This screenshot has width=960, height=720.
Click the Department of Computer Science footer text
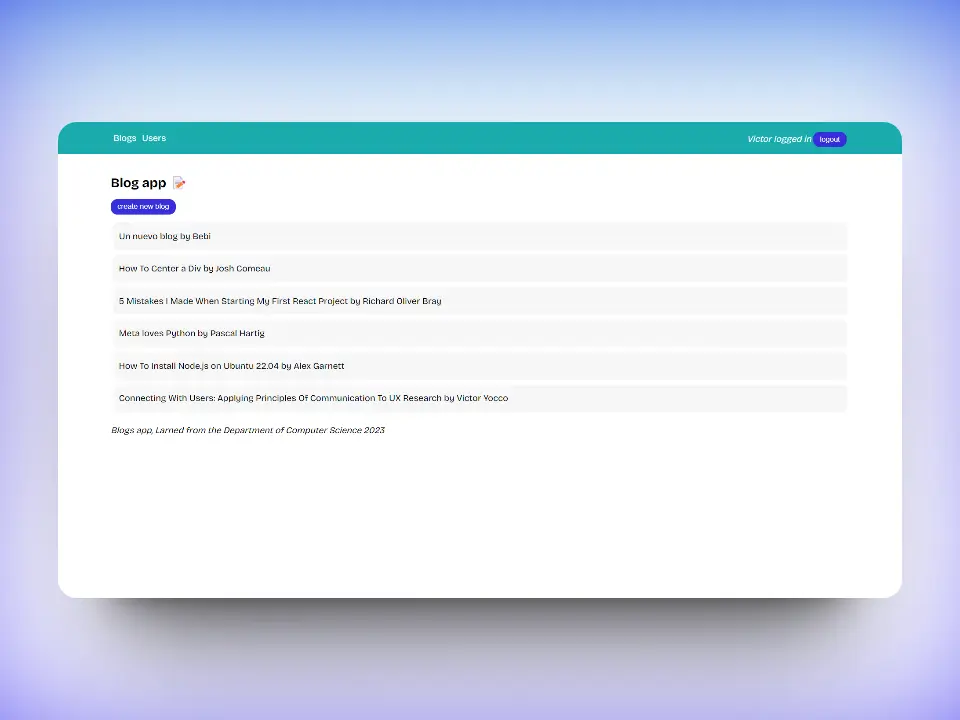(248, 430)
